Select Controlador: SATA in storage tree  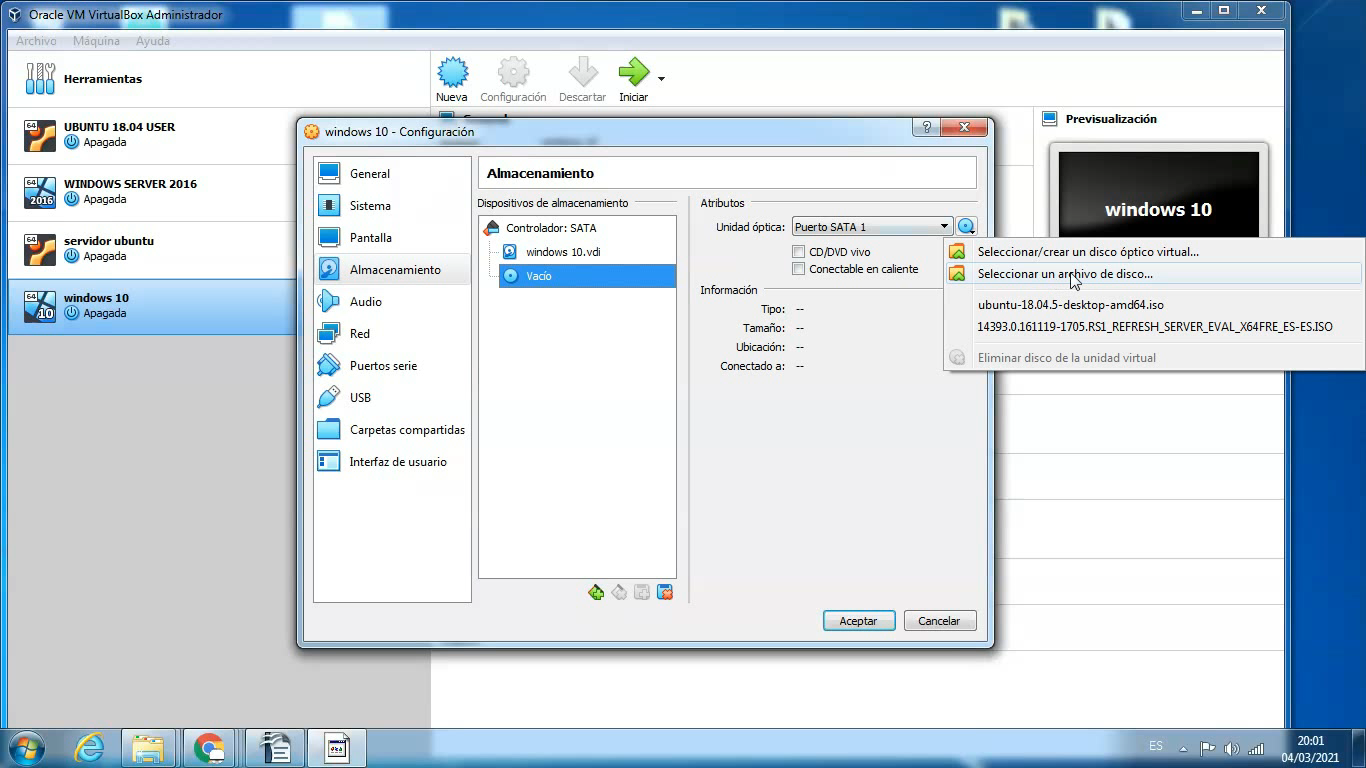551,228
